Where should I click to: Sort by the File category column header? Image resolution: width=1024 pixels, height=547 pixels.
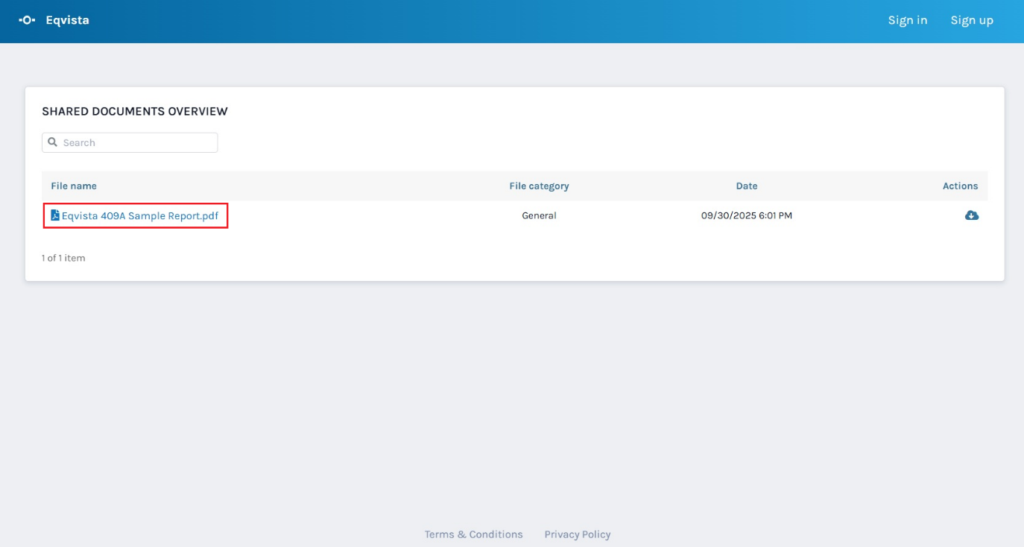(x=538, y=186)
